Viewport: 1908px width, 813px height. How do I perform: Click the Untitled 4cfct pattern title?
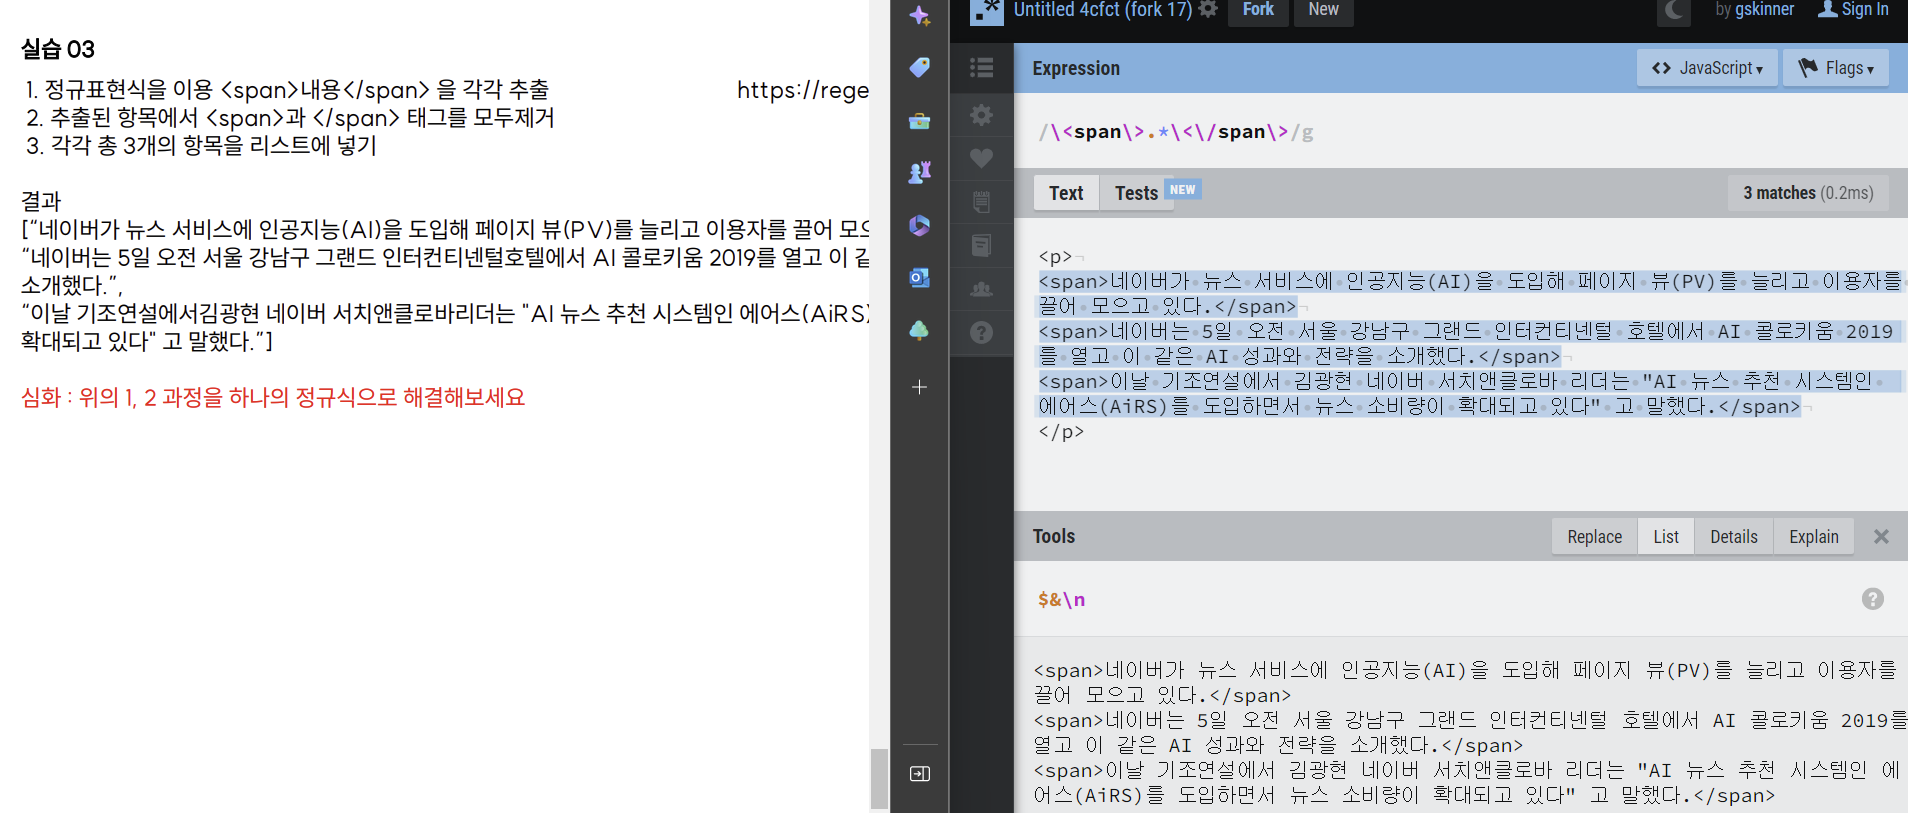1103,10
